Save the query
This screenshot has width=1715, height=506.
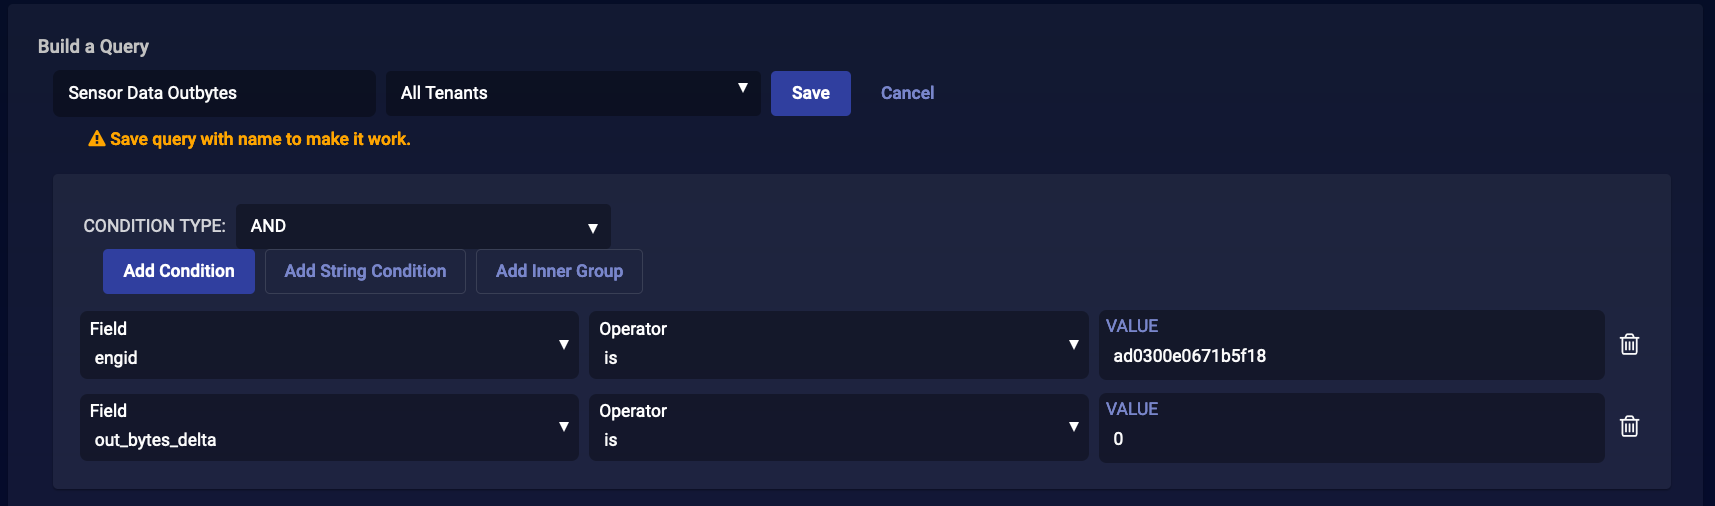click(810, 93)
